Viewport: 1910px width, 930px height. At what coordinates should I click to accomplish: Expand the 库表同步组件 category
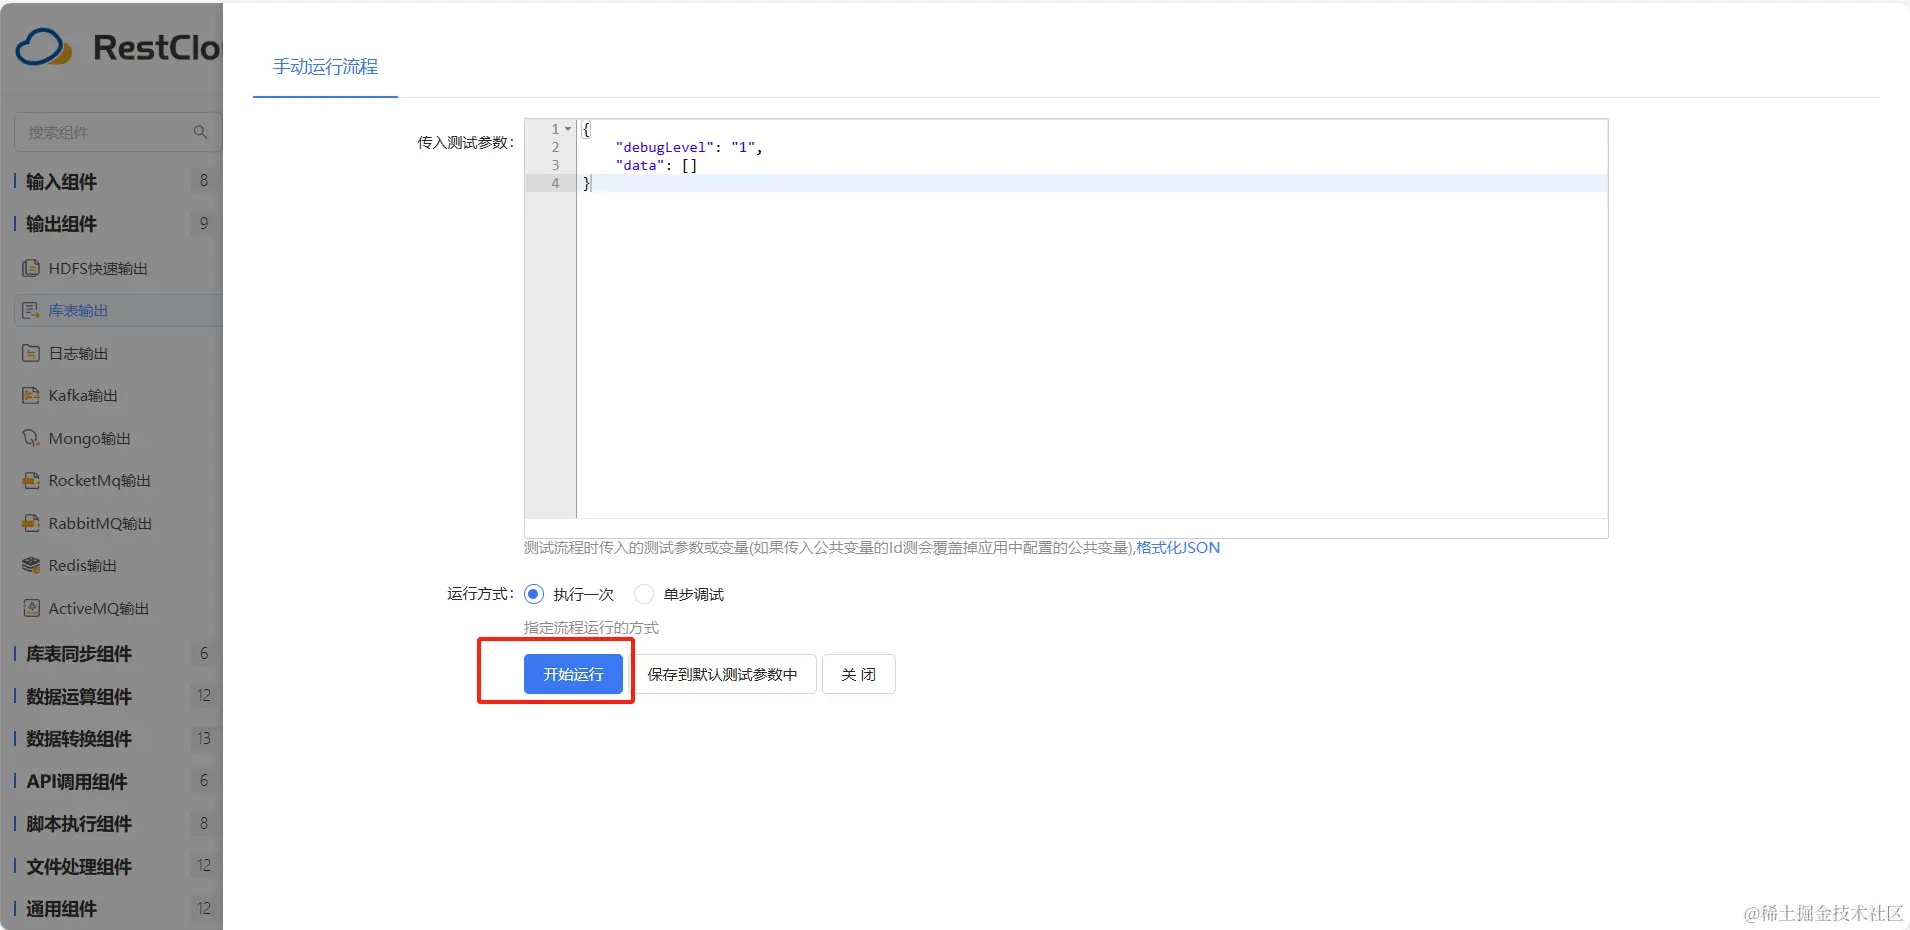pyautogui.click(x=79, y=654)
